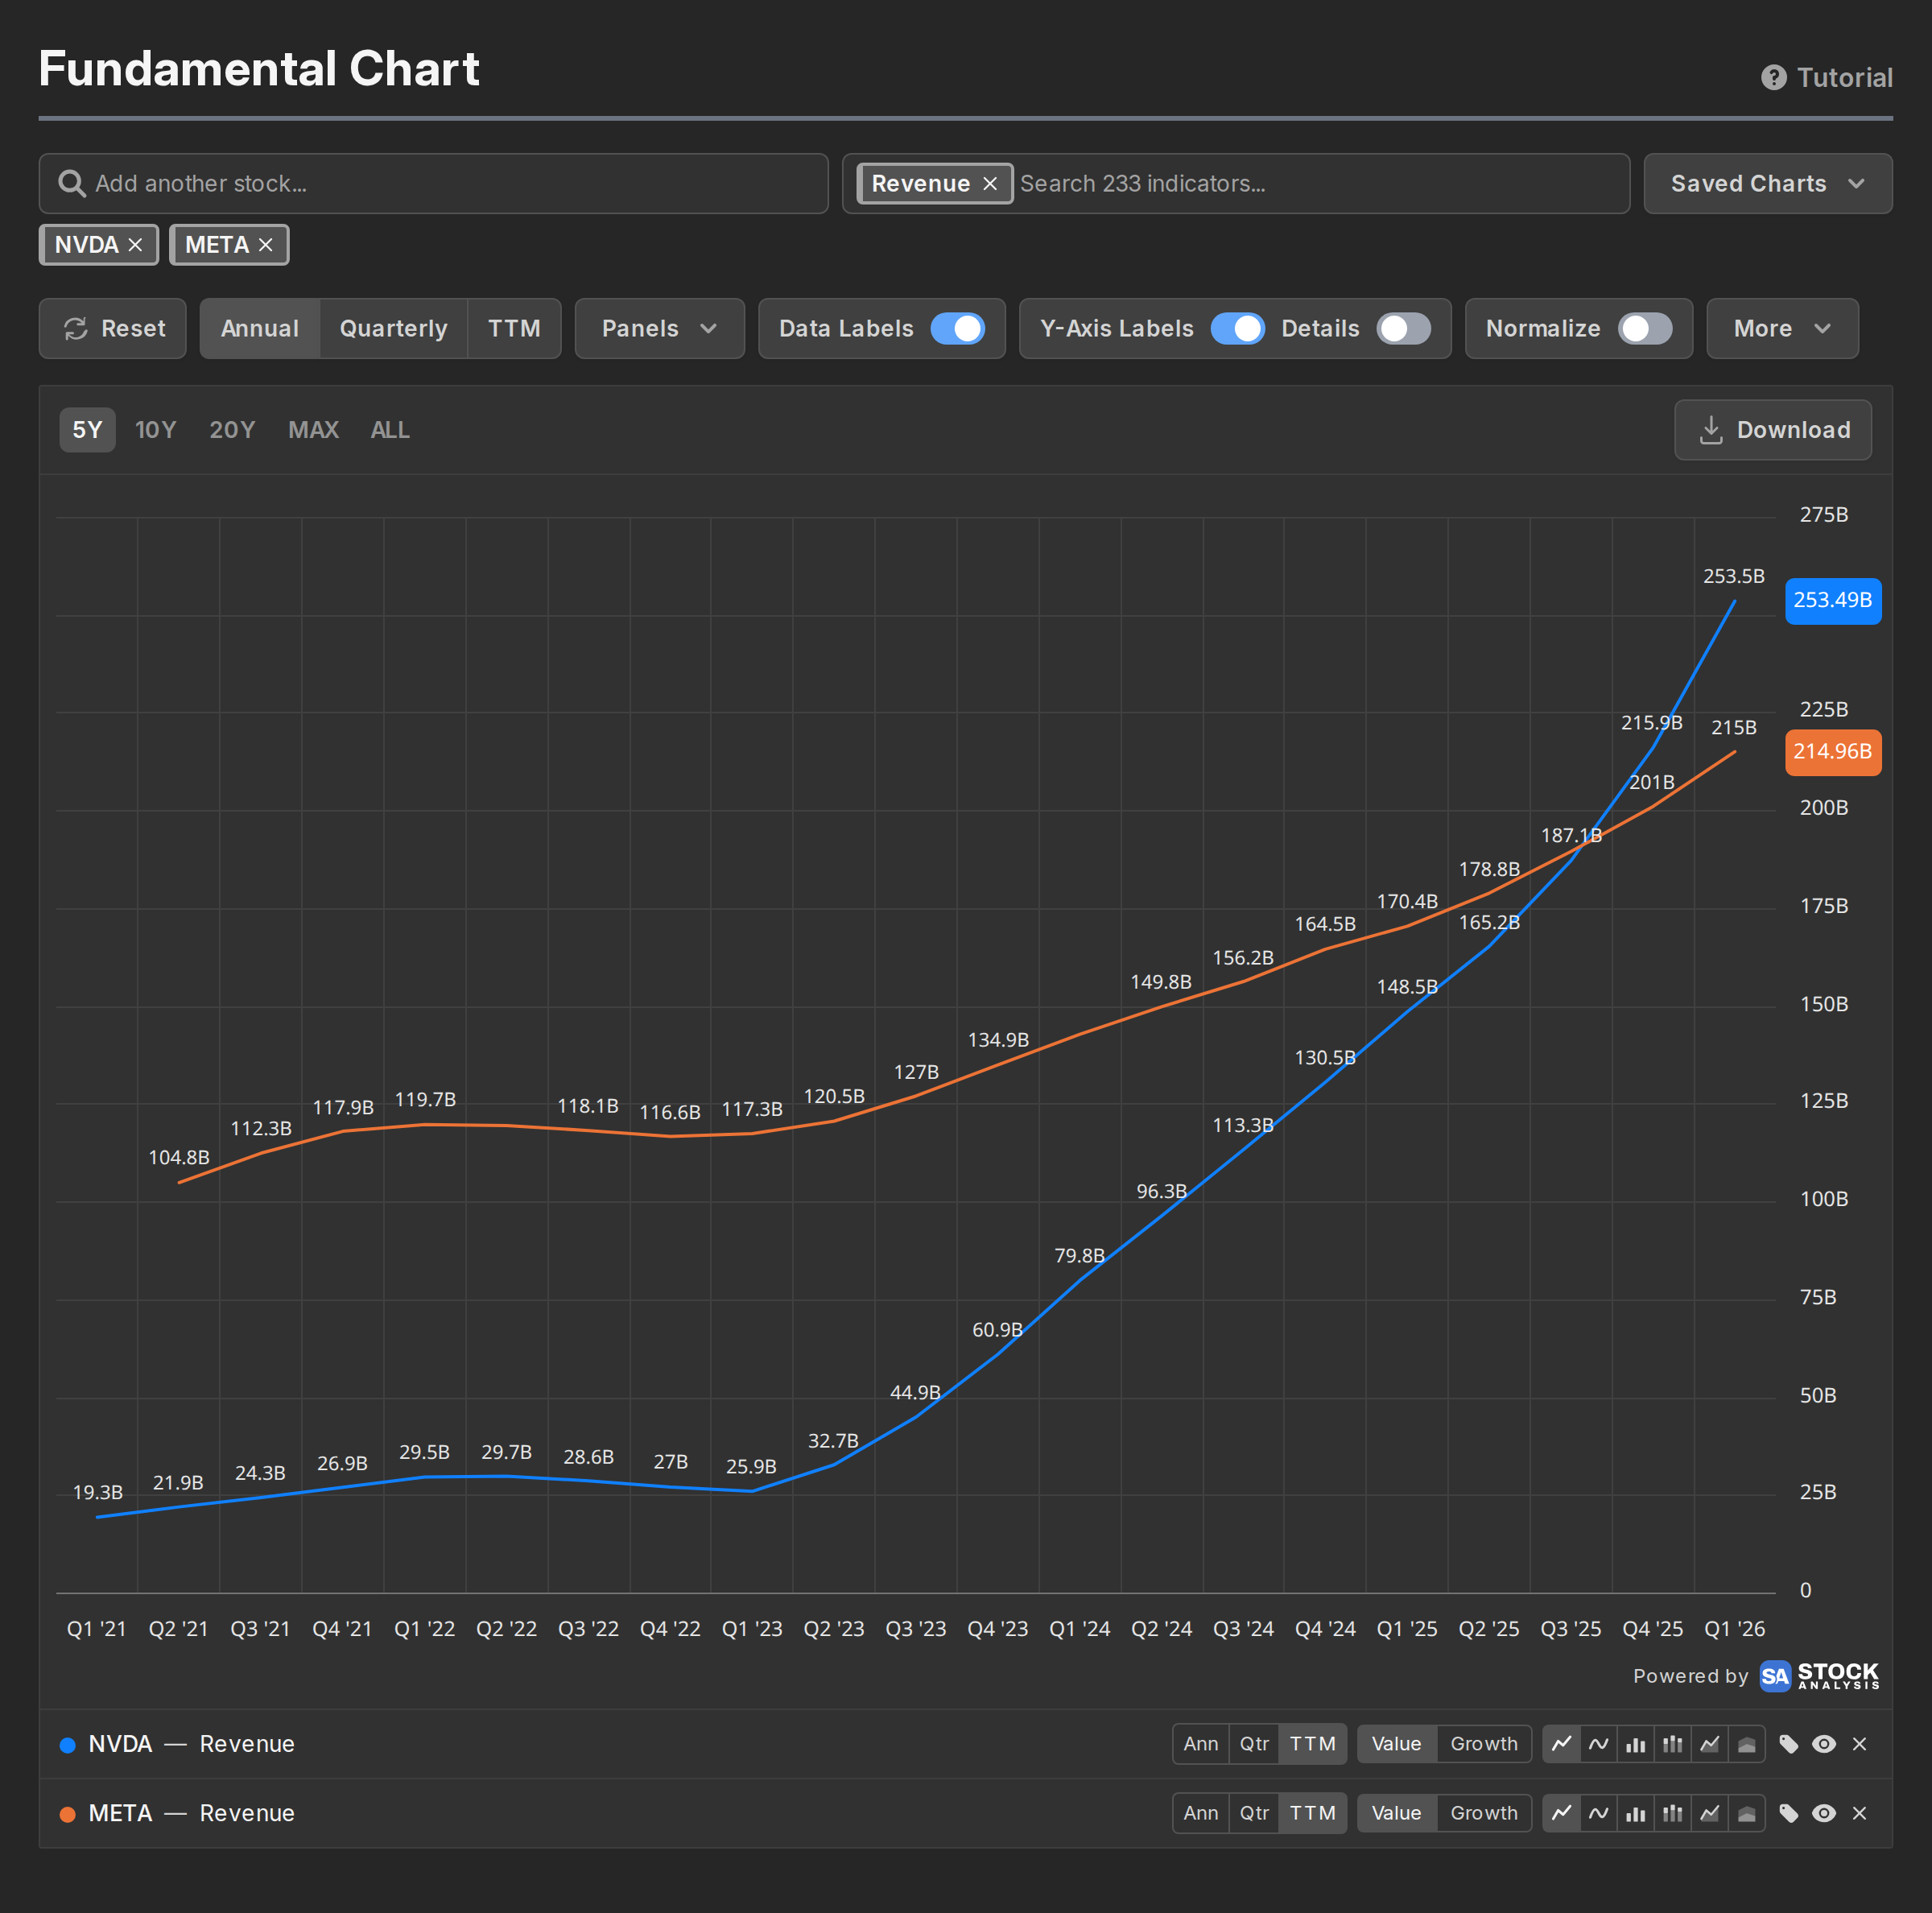Screen dimensions: 1932x1913
Task: Click the download arrow icon
Action: click(x=1711, y=430)
